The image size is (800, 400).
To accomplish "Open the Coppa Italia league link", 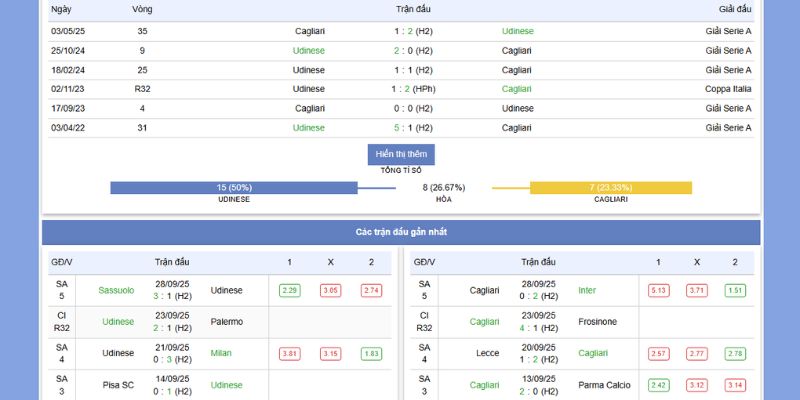I will coord(728,89).
